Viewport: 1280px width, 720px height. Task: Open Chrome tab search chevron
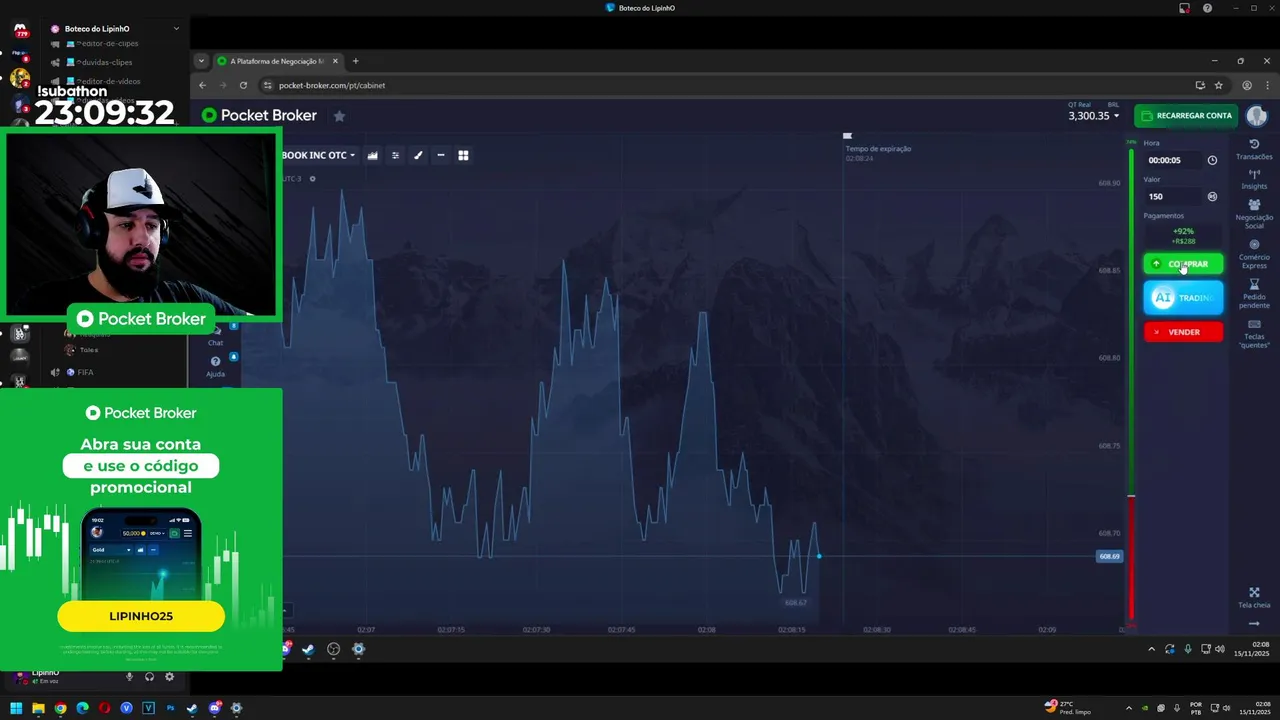201,61
